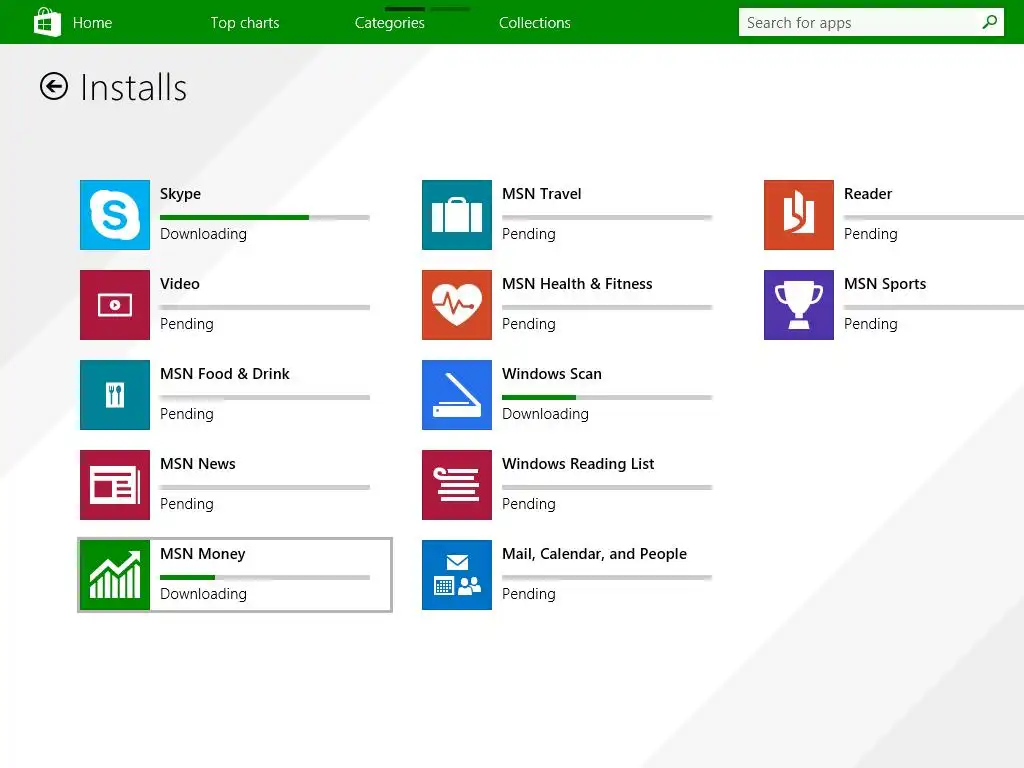Open the Windows Scan scanner icon
This screenshot has height=768, width=1024.
click(x=456, y=395)
